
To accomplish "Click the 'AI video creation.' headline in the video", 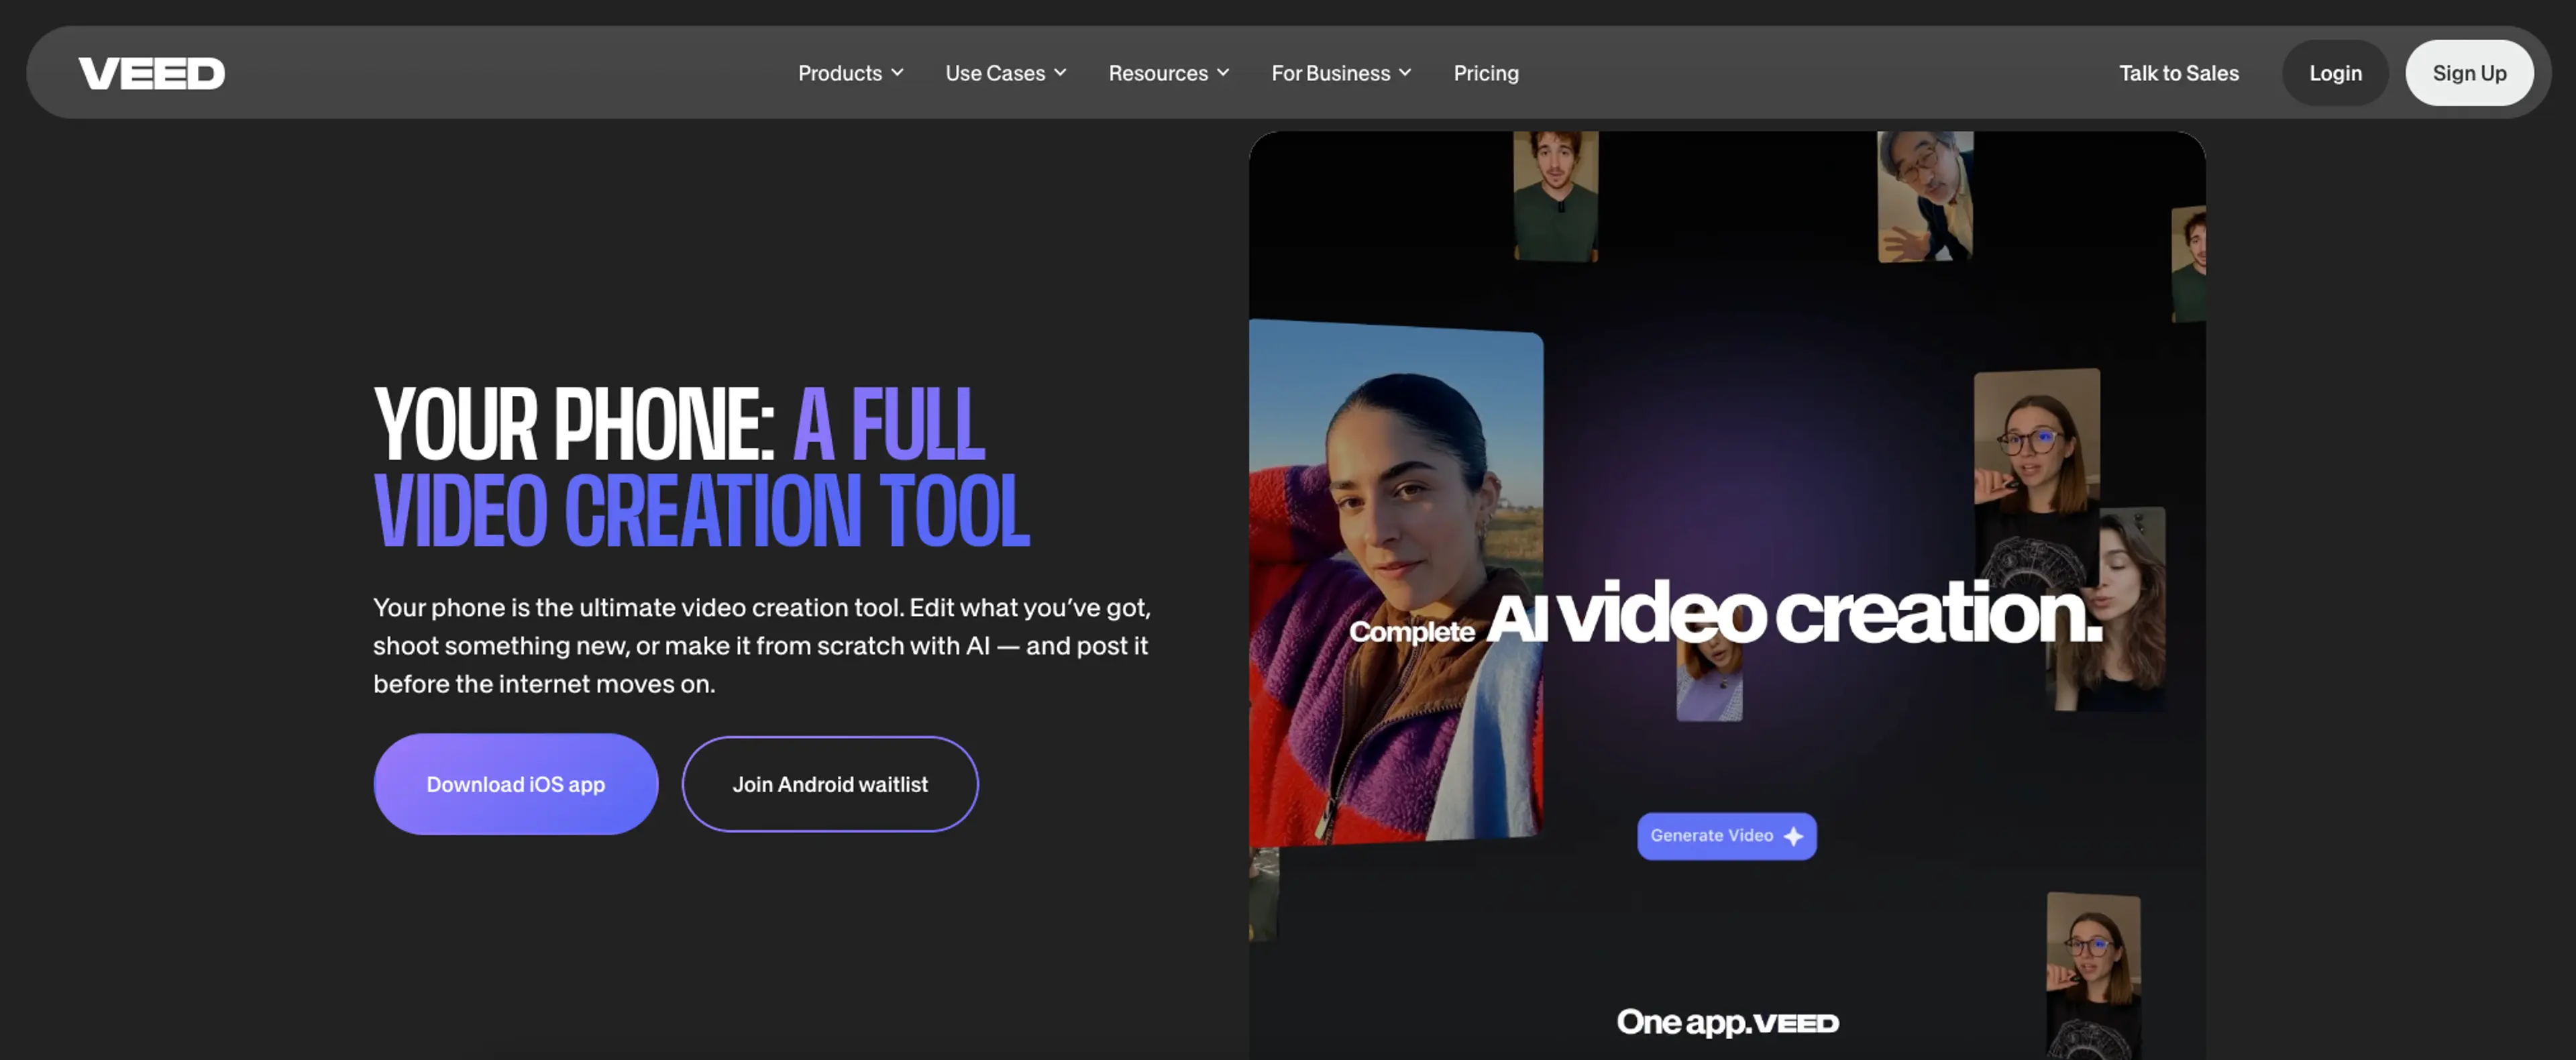I will click(1795, 613).
